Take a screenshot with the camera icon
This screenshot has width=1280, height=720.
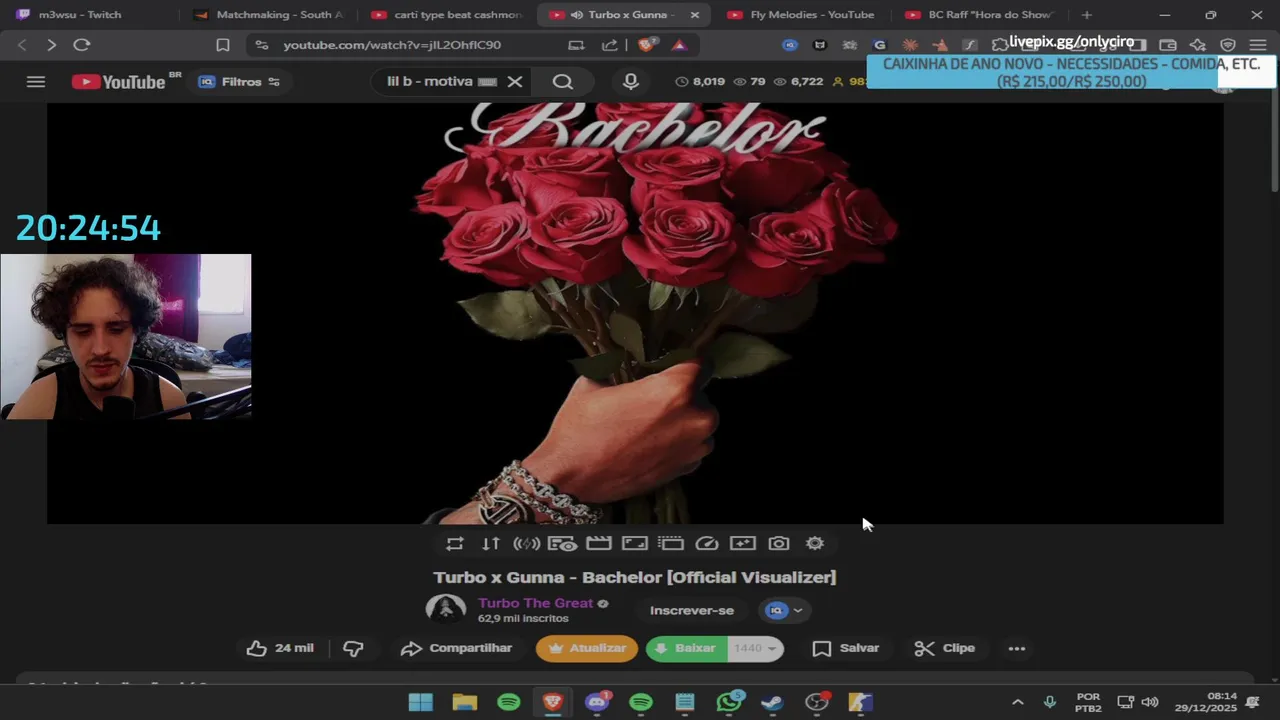[x=779, y=543]
